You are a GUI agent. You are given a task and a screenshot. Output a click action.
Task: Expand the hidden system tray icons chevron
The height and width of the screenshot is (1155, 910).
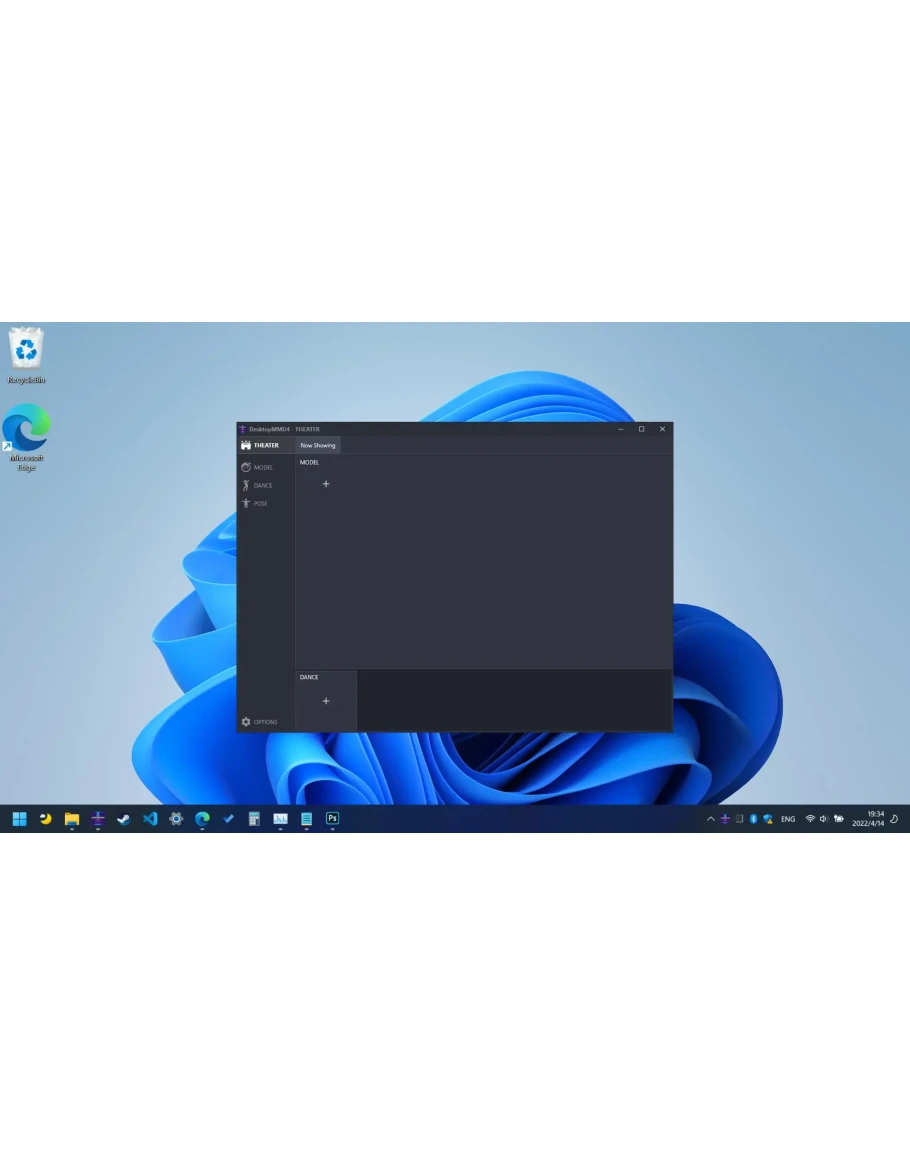tap(711, 819)
